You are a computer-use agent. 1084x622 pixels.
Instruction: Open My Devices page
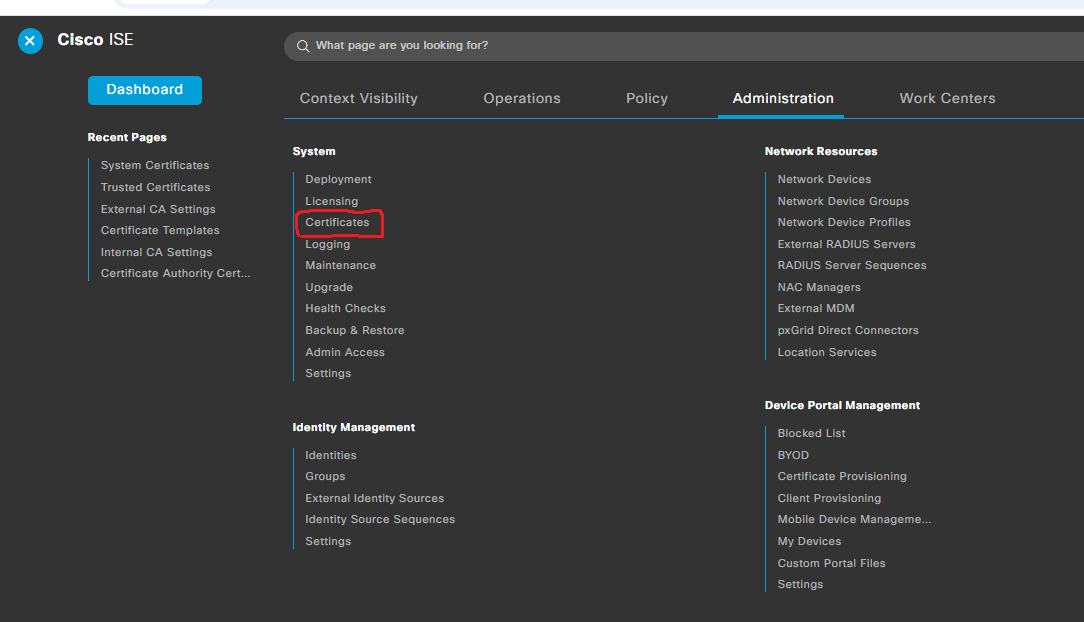(x=810, y=541)
